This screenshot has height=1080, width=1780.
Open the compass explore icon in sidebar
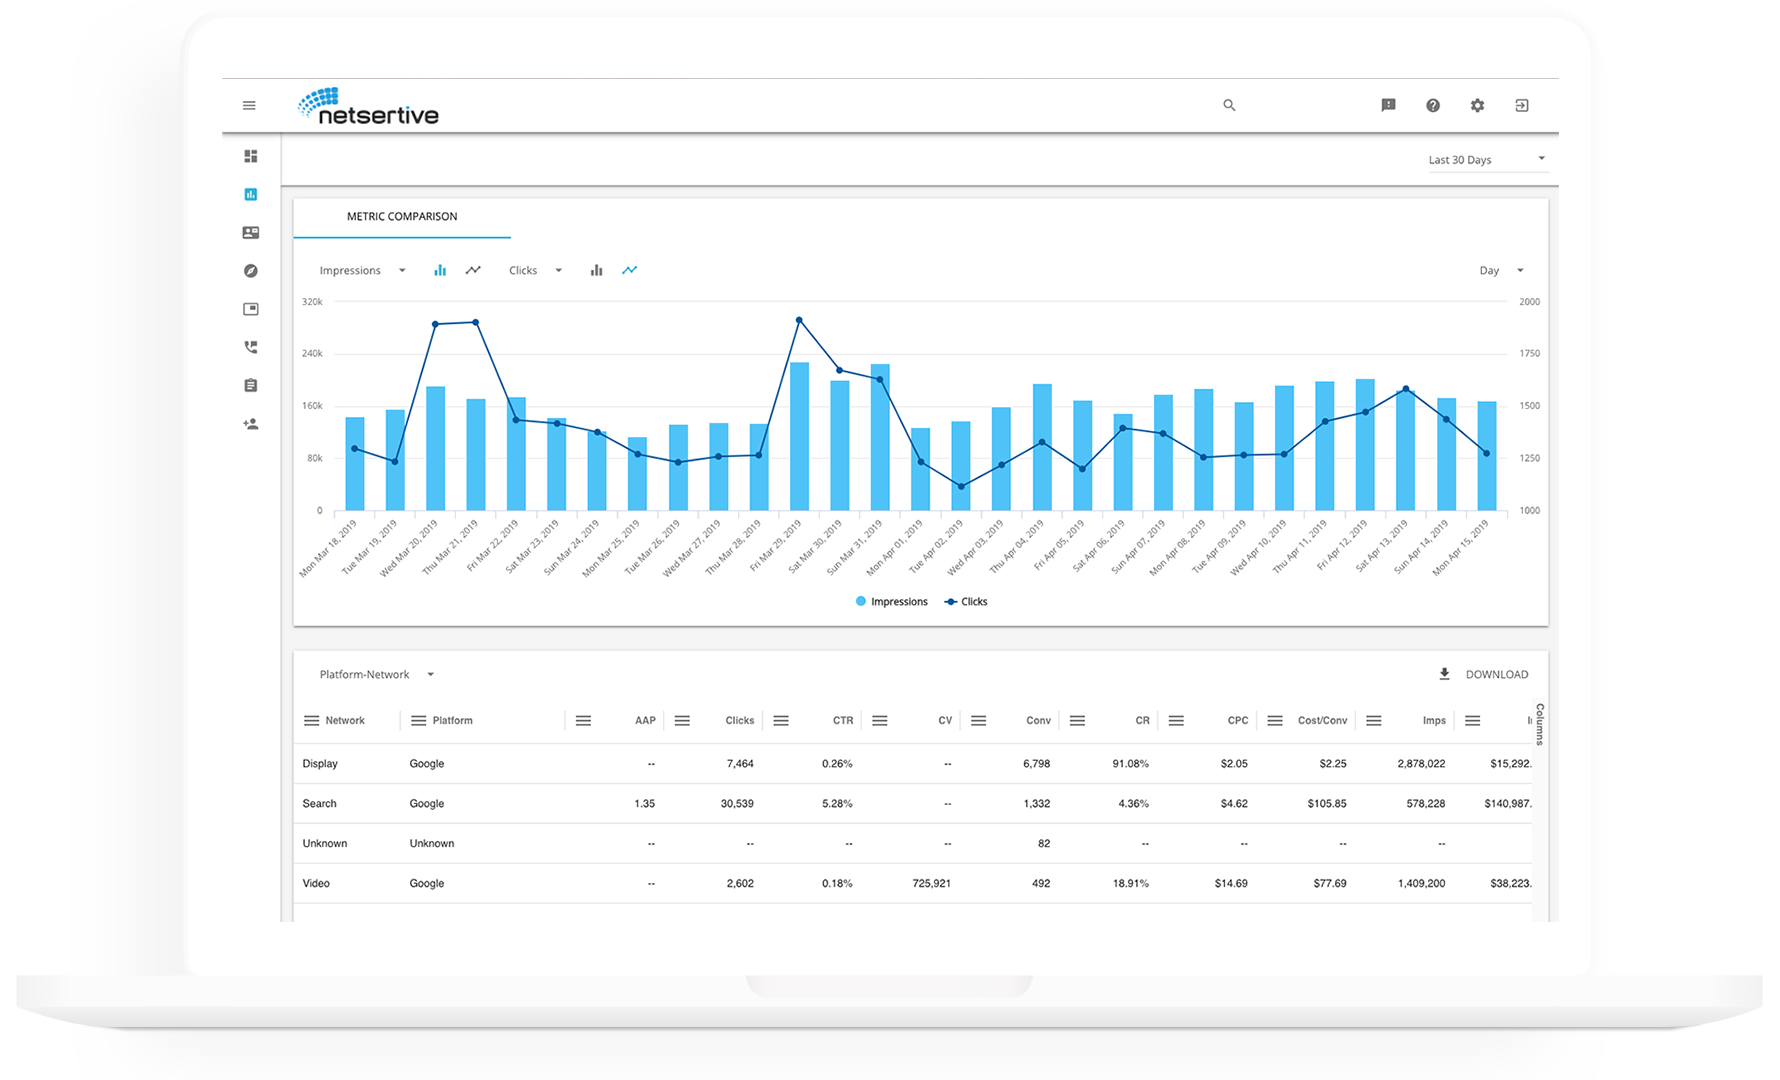[x=251, y=271]
